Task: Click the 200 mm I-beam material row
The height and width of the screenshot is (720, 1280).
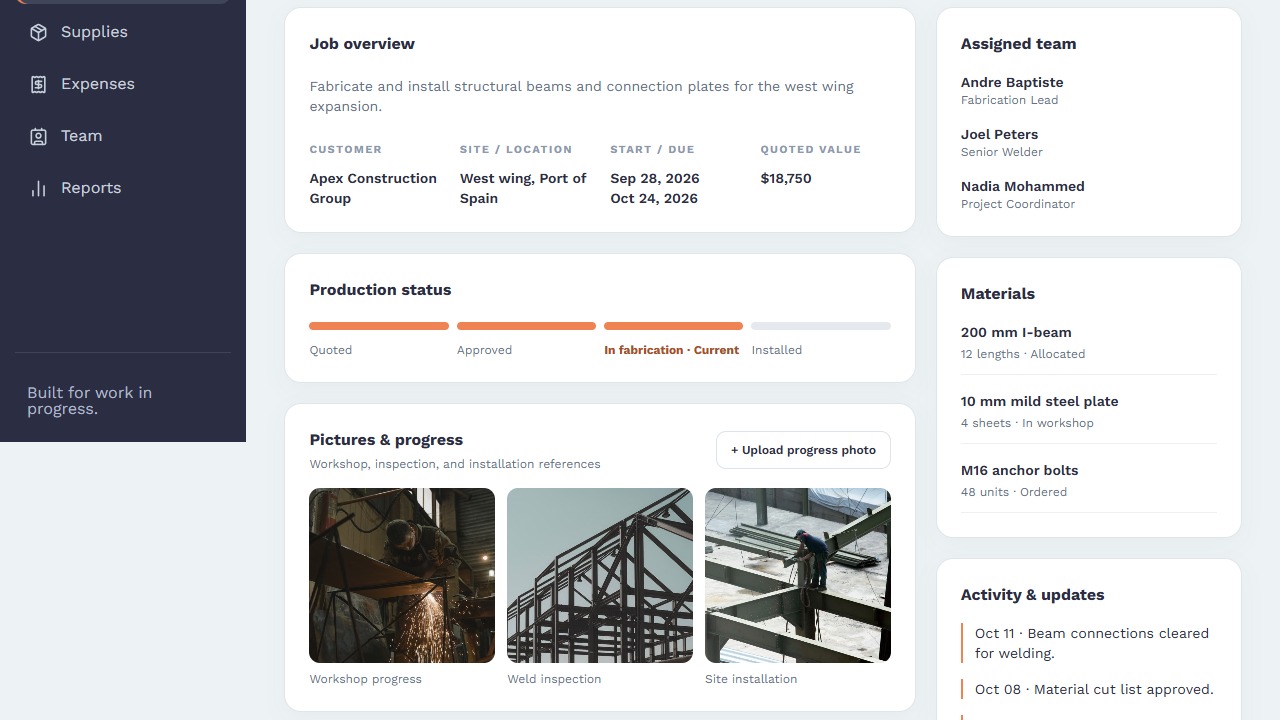Action: pyautogui.click(x=1089, y=342)
